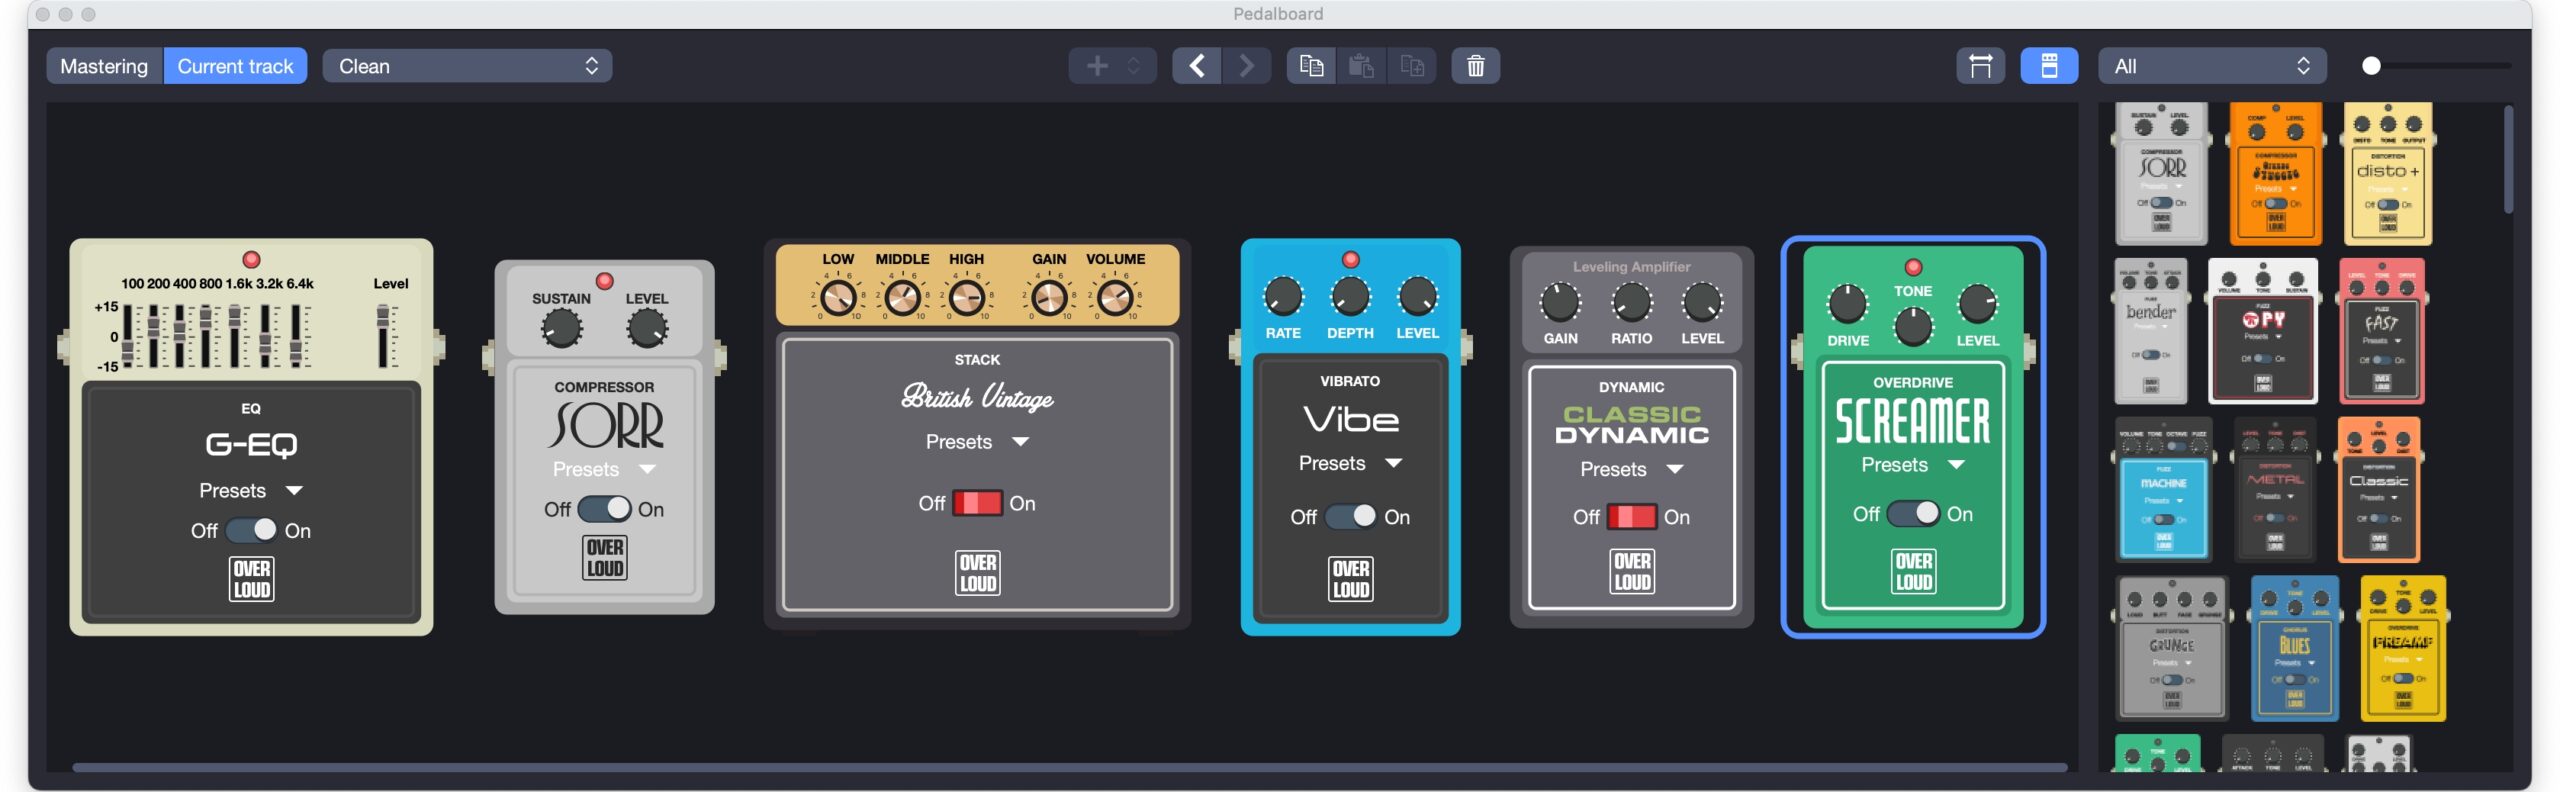The width and height of the screenshot is (2560, 792).
Task: Select the Current track tab
Action: click(235, 66)
